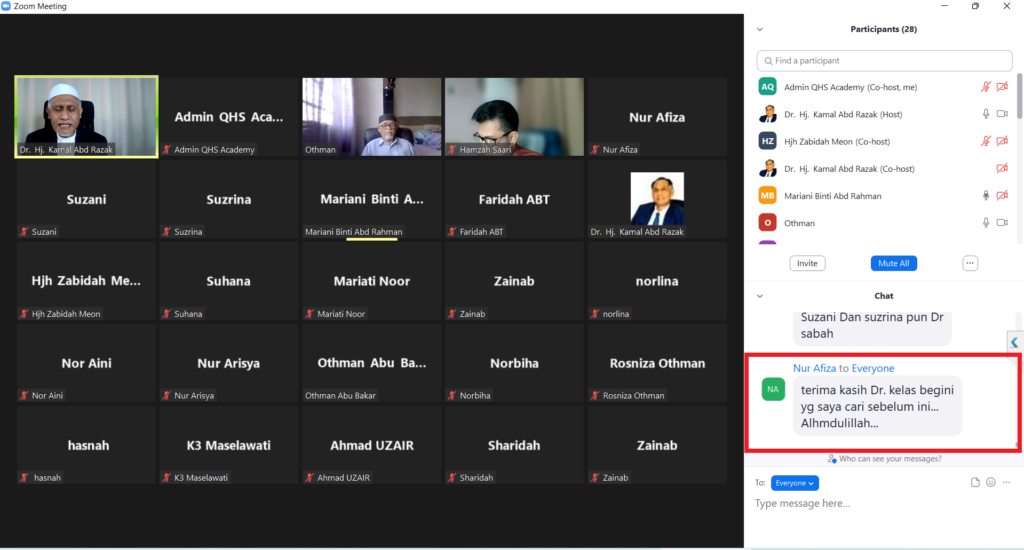Toggle video for Hjh Zabidah Meon

1002,141
